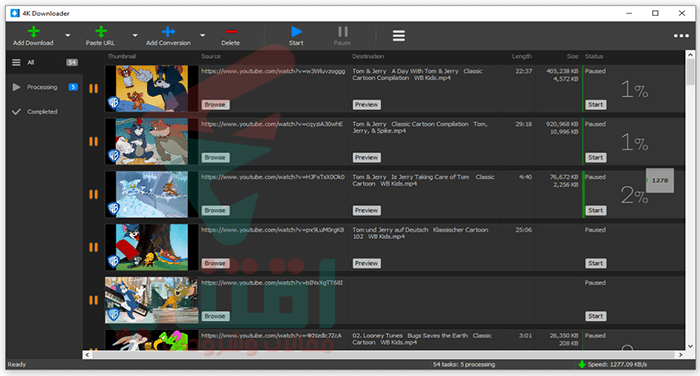Click the Destination column header
Image resolution: width=700 pixels, height=376 pixels.
tap(368, 56)
